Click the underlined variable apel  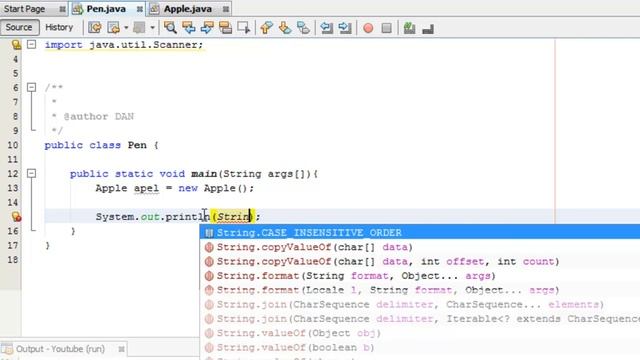[146, 189]
